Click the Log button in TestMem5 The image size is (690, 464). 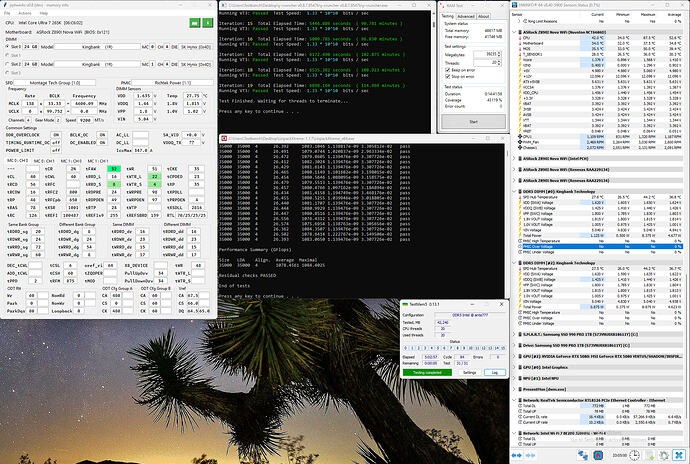495,372
